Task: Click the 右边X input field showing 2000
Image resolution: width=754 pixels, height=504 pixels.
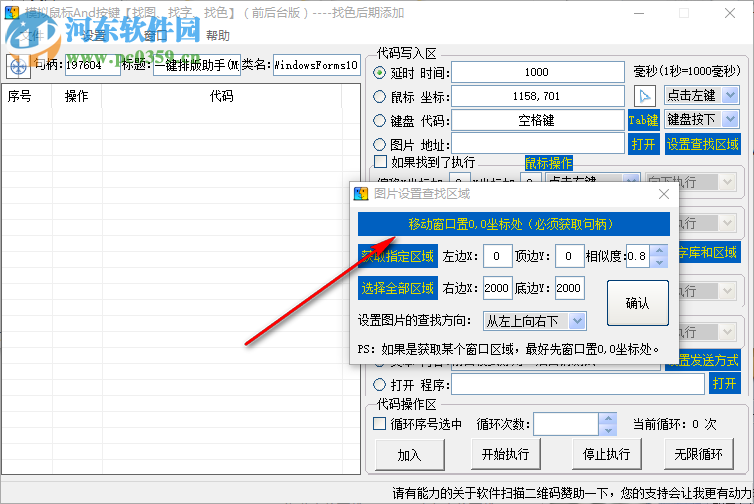Action: (498, 288)
